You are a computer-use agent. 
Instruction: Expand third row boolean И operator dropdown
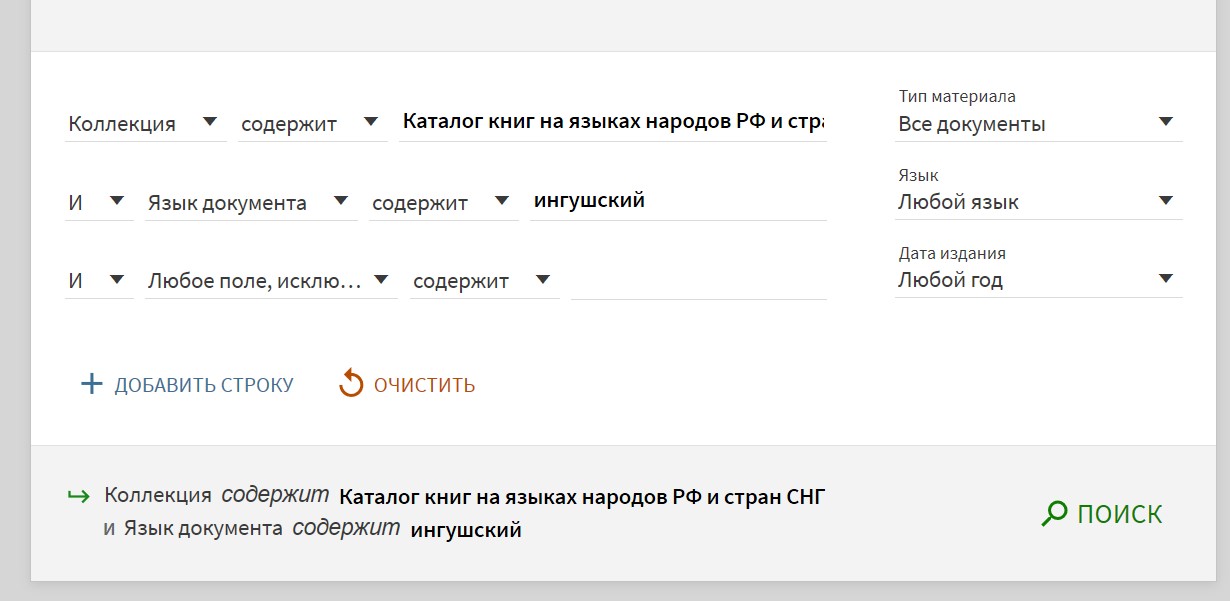[x=97, y=281]
